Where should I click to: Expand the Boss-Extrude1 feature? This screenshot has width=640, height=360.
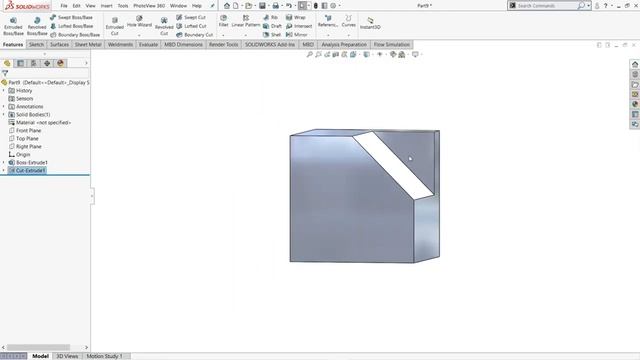tap(4, 162)
